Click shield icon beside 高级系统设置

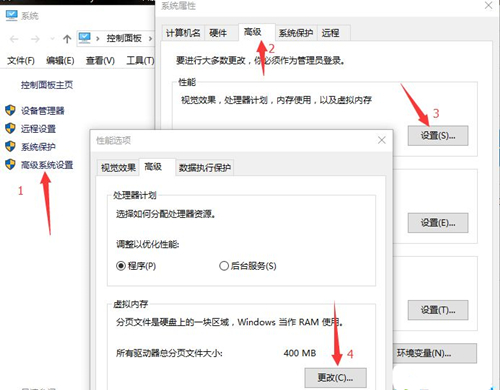tap(10, 164)
